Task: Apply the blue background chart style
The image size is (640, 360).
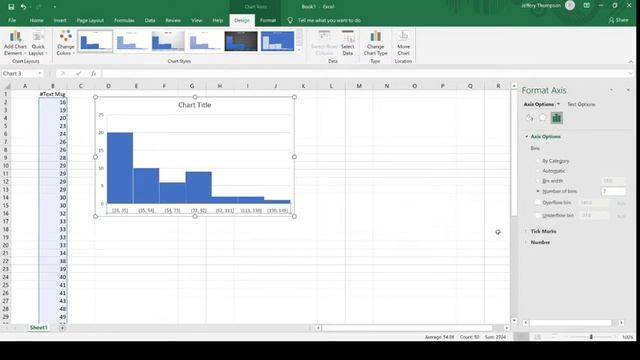Action: pos(278,41)
